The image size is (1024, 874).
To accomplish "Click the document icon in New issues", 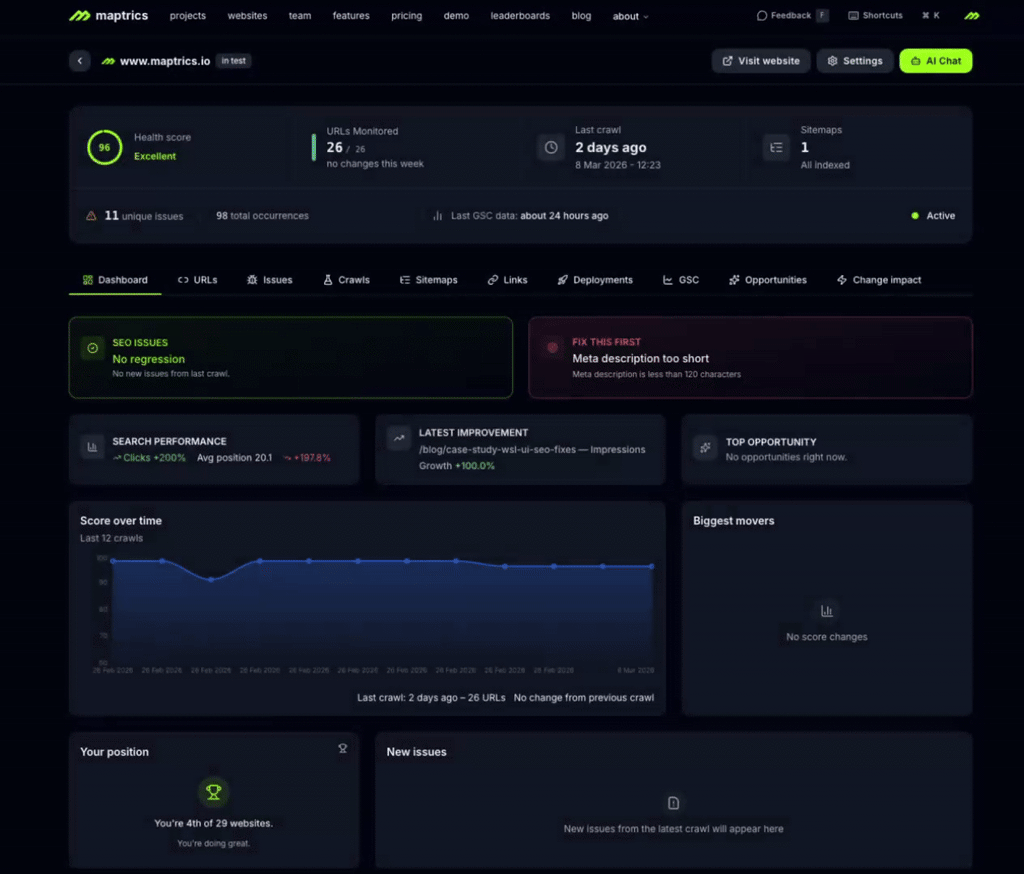I will pos(673,803).
